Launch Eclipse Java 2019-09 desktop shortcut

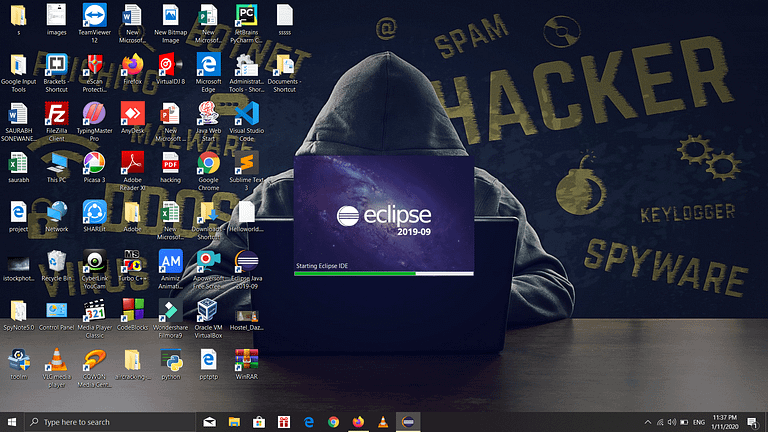point(246,269)
